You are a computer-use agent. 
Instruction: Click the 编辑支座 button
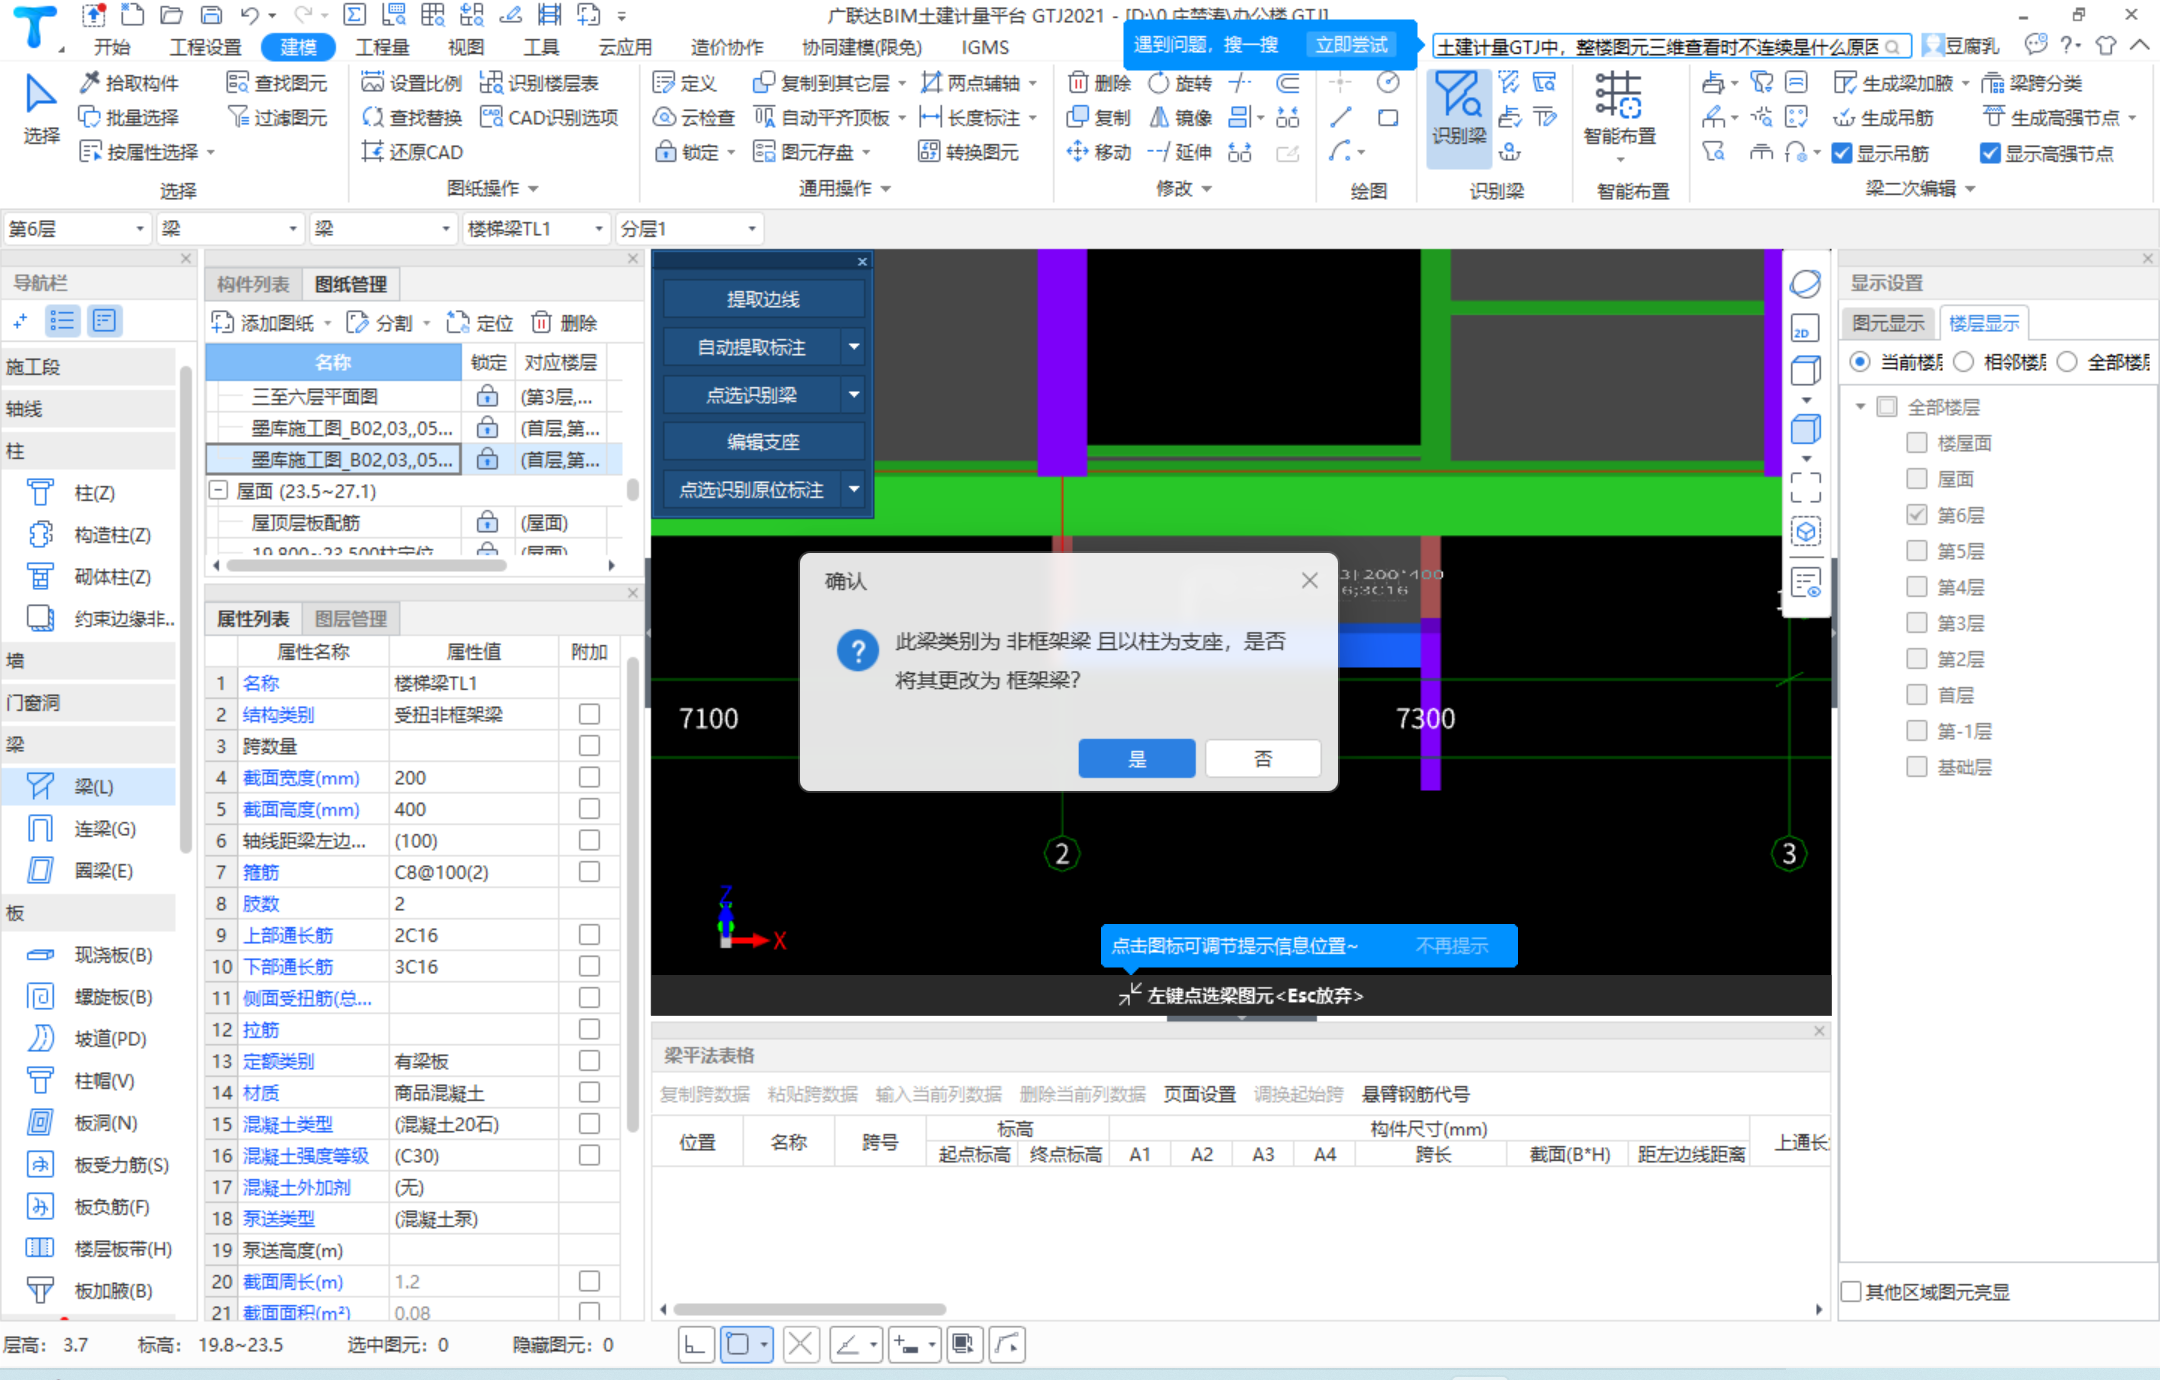[763, 442]
